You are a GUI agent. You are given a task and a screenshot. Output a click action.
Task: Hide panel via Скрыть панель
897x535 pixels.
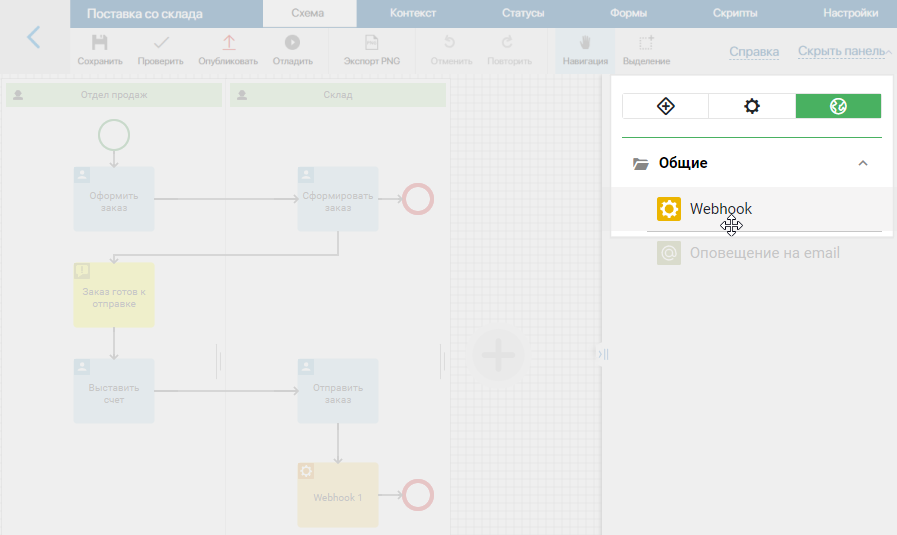click(x=840, y=52)
